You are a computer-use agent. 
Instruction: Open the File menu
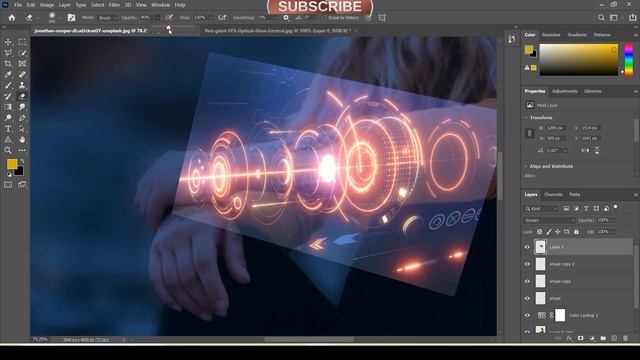18,5
